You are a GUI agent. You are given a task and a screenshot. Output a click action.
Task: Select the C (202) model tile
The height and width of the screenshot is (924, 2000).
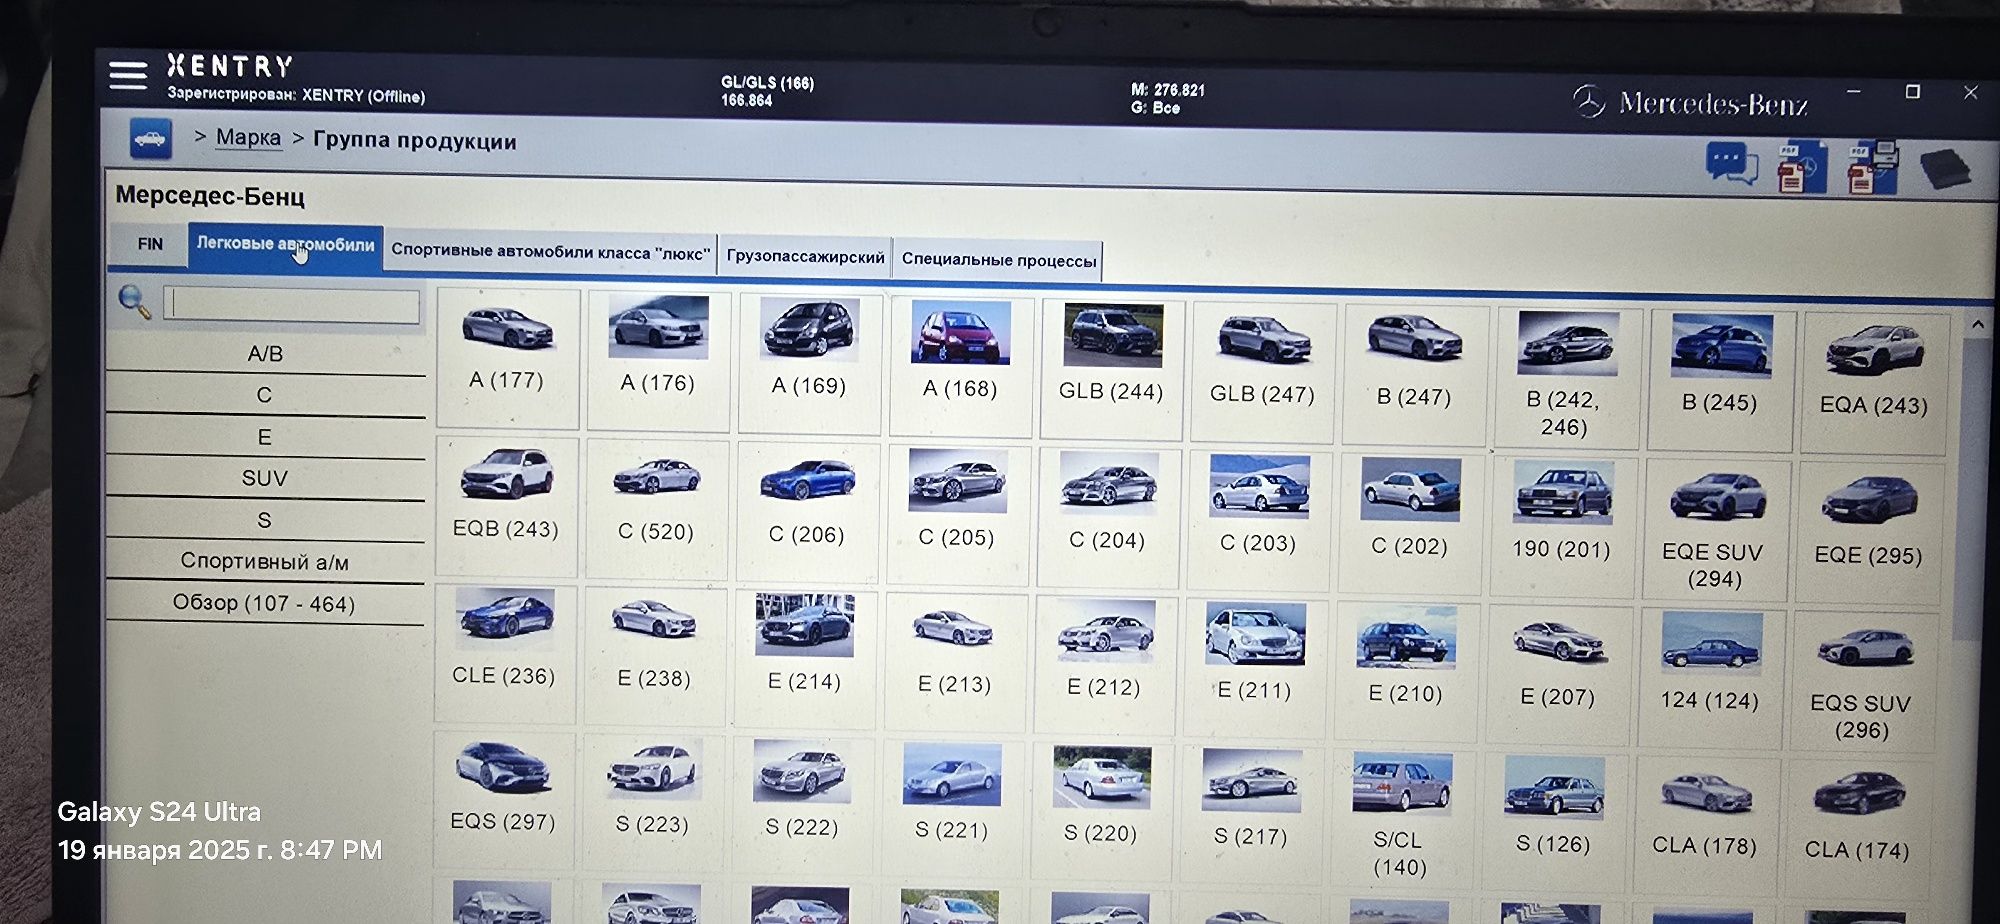tap(1410, 524)
